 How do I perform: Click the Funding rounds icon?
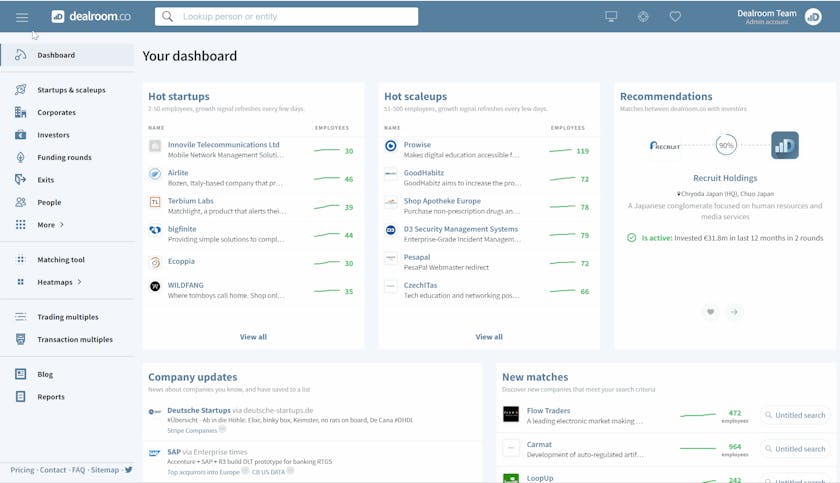click(20, 157)
